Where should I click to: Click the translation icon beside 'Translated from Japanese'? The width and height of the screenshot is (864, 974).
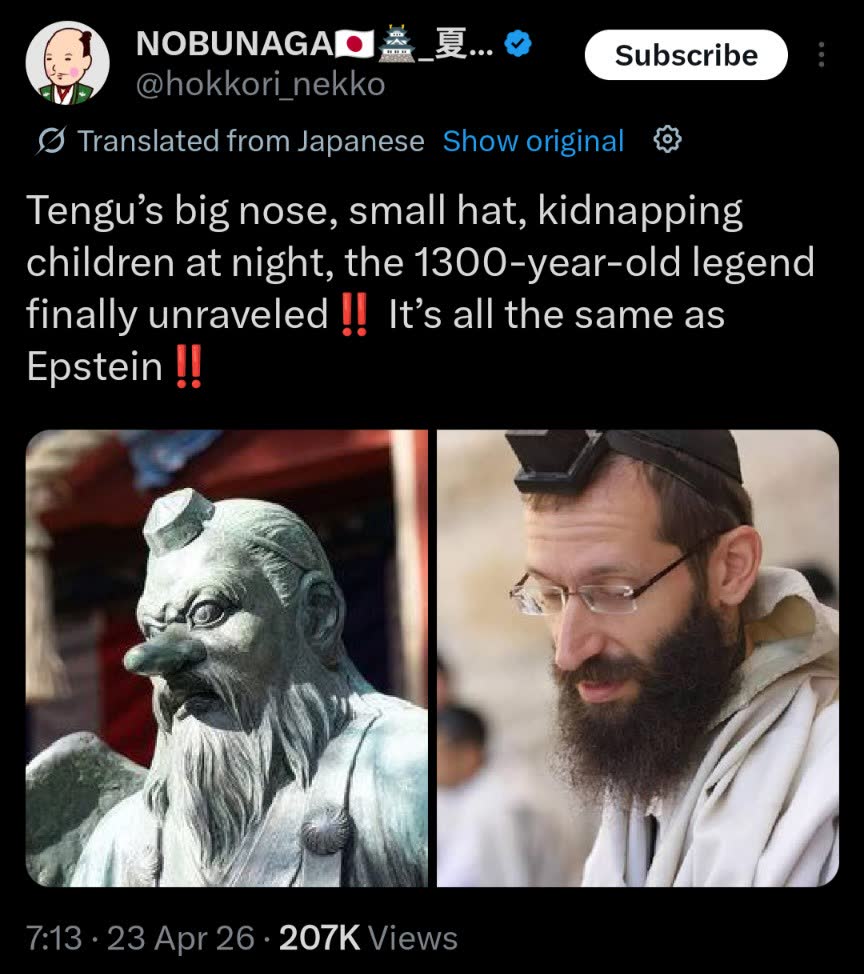51,141
